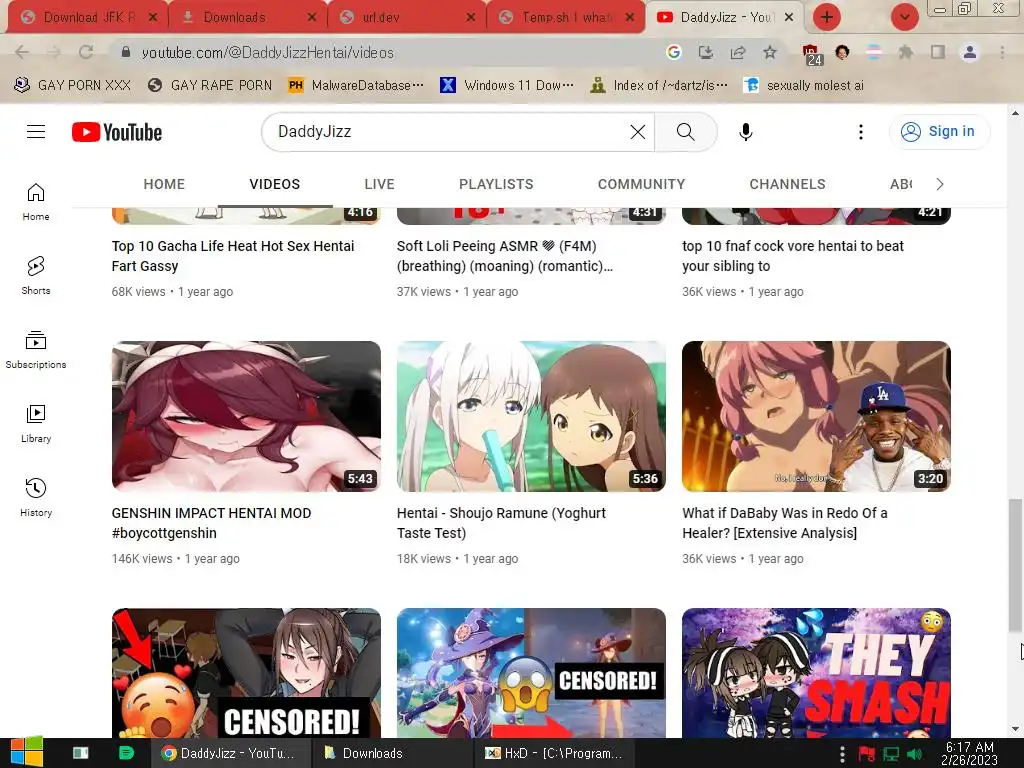Search with your voice using microphone
Viewport: 1024px width, 768px height.
pos(746,132)
